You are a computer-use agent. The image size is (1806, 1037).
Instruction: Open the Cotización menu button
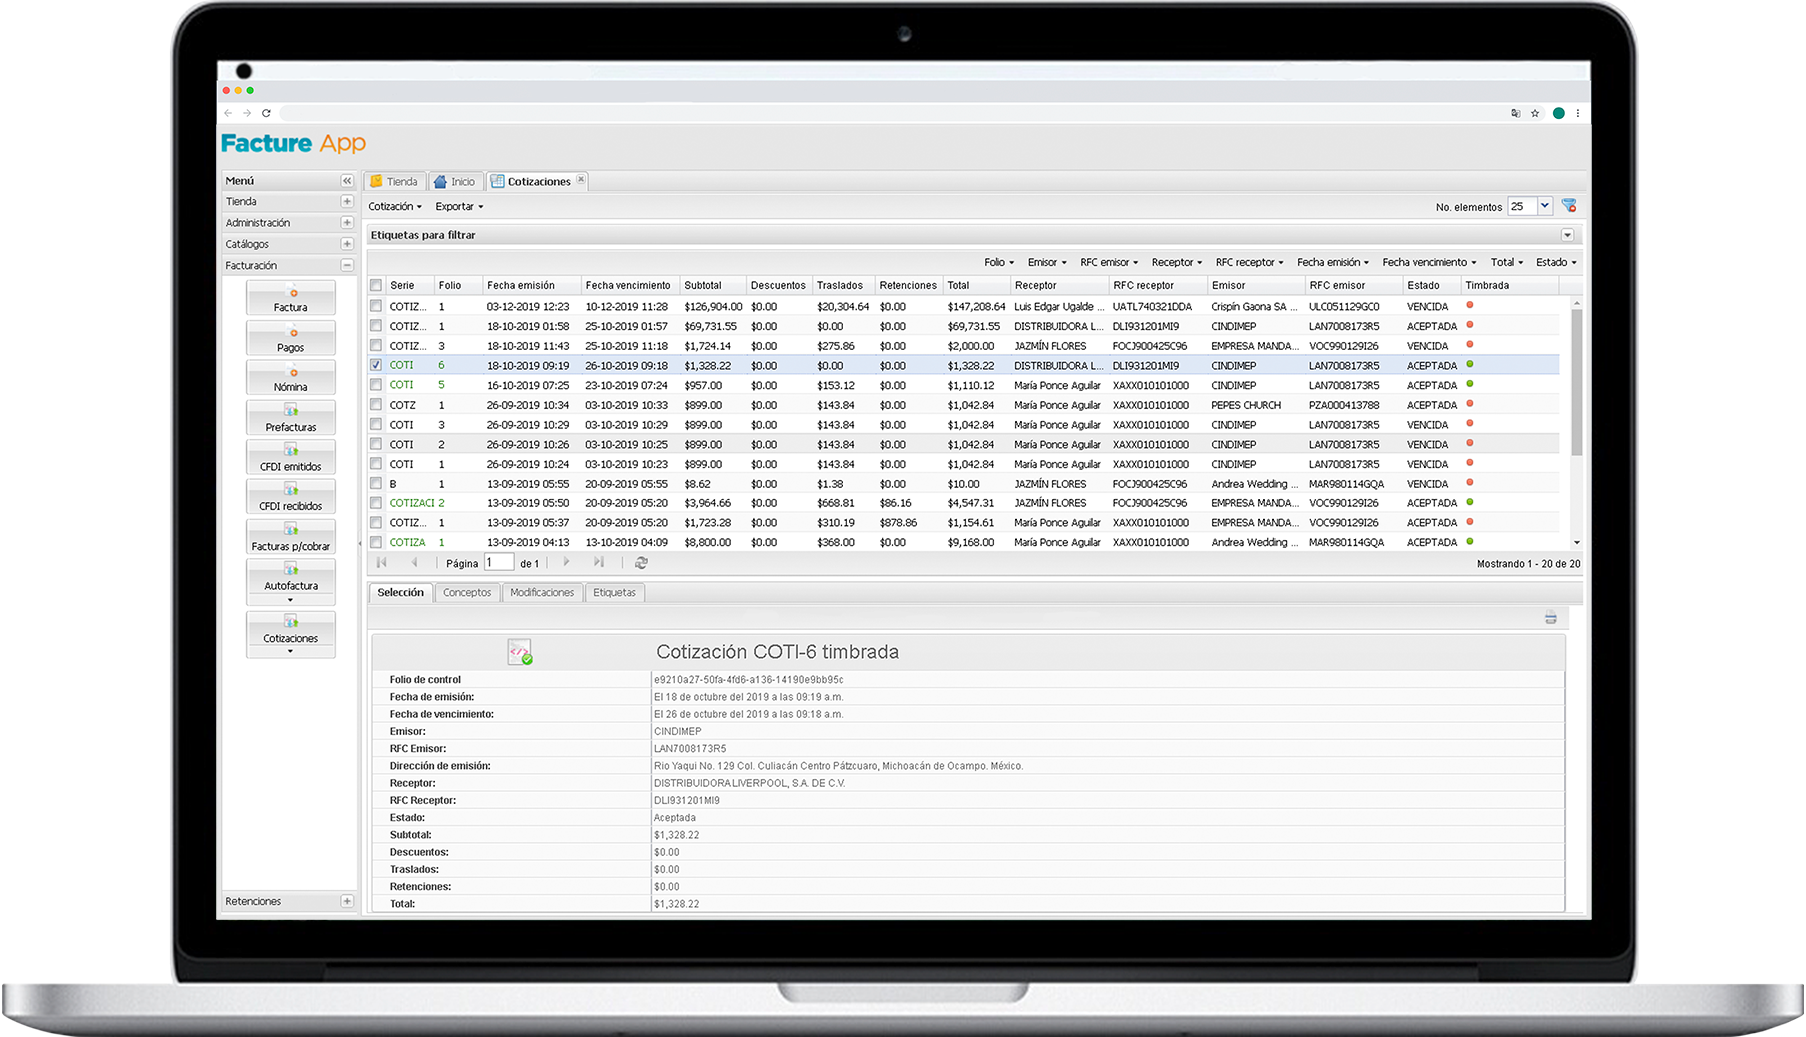coord(395,207)
